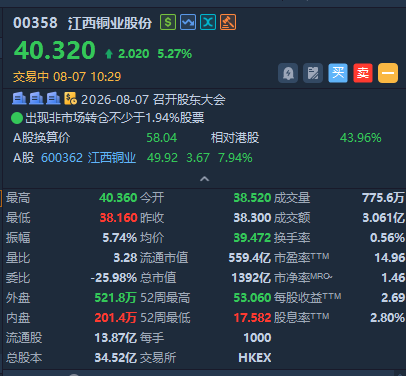
Task: Click the first building company event icon
Action: point(19,99)
